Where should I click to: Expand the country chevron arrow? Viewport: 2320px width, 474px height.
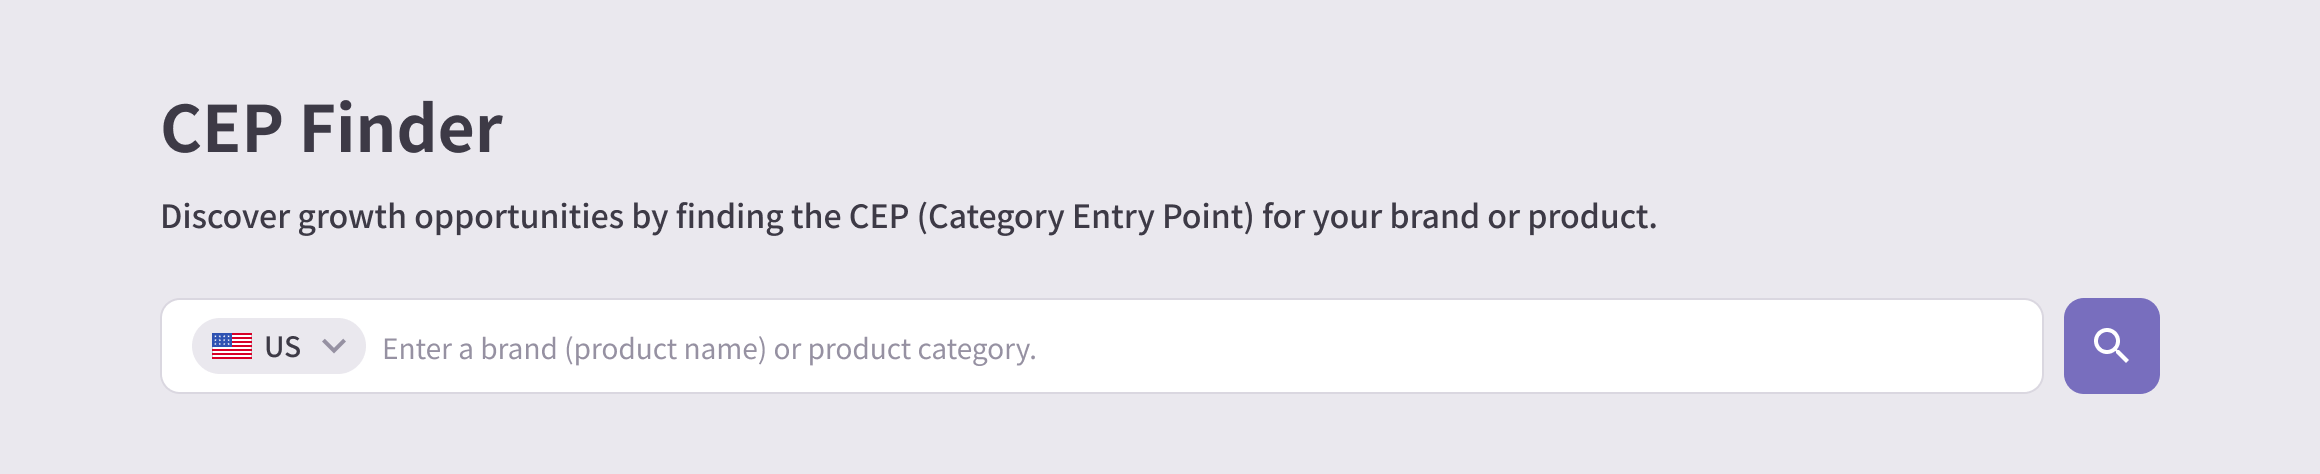point(334,346)
